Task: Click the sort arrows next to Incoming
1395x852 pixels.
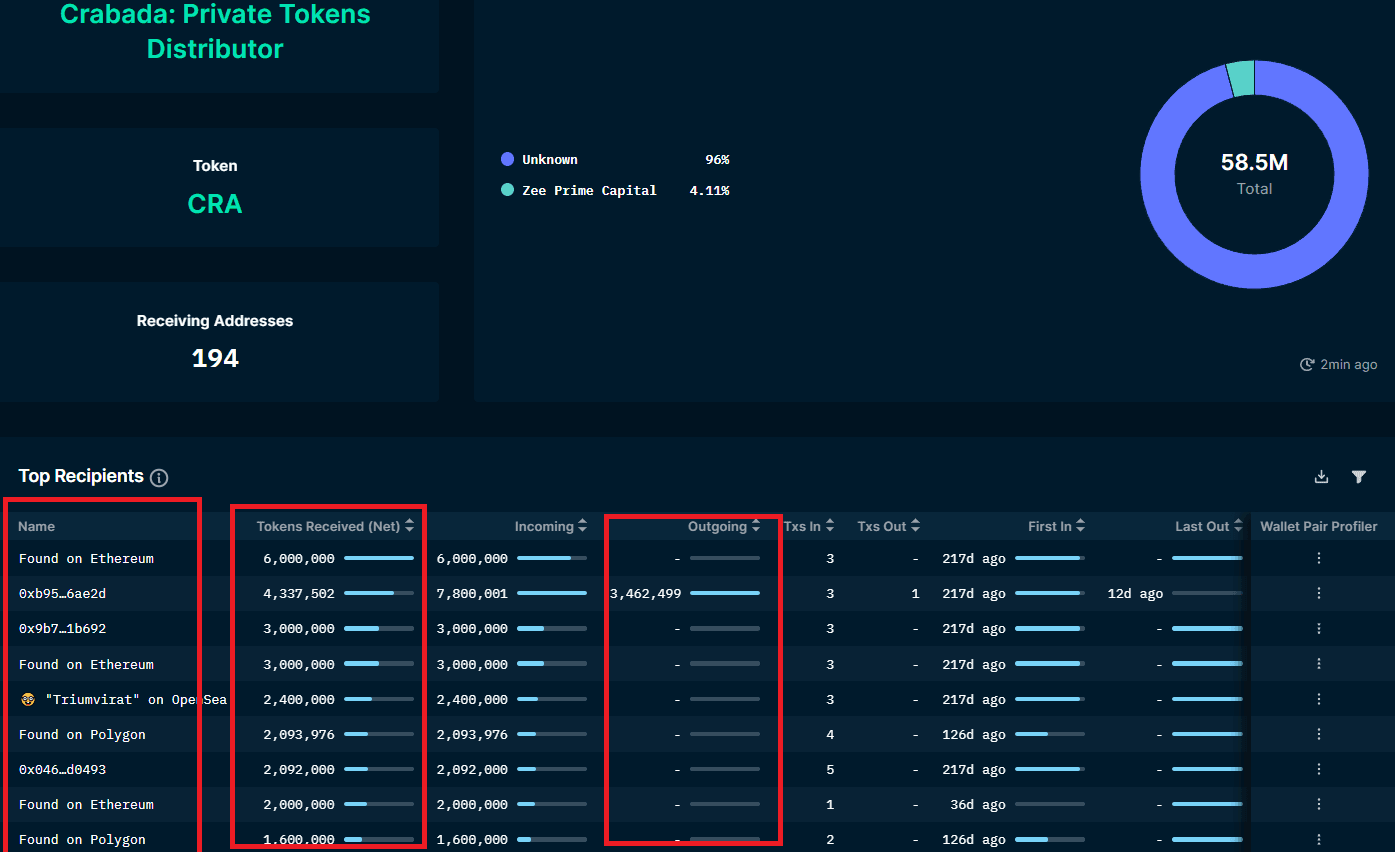Action: pos(583,526)
